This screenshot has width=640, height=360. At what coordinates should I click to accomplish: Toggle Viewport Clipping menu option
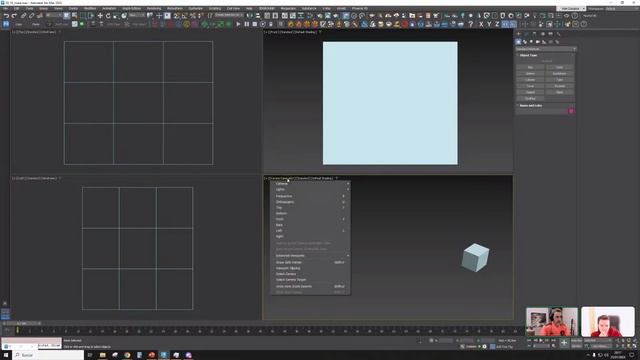pos(310,268)
